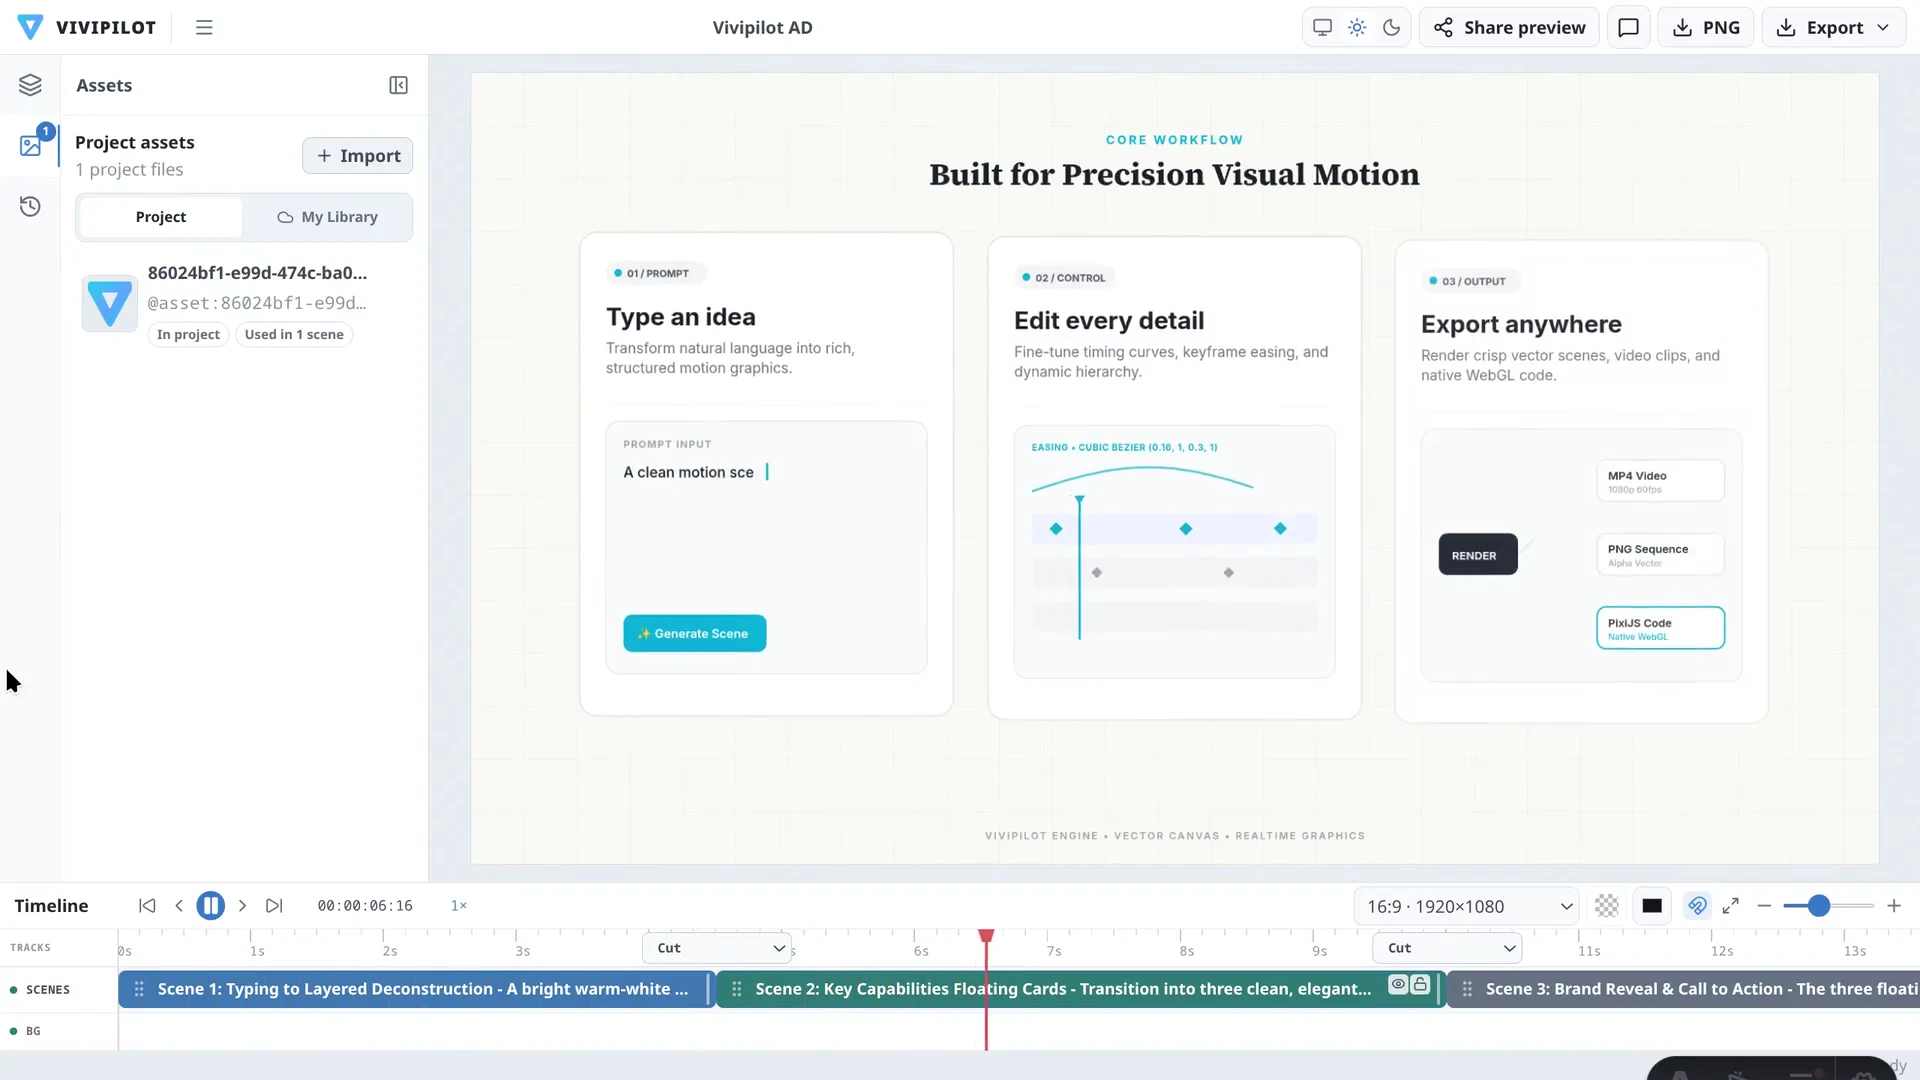Screen dimensions: 1920x1080
Task: Click the 'PNG Sequence' output card
Action: point(1660,555)
